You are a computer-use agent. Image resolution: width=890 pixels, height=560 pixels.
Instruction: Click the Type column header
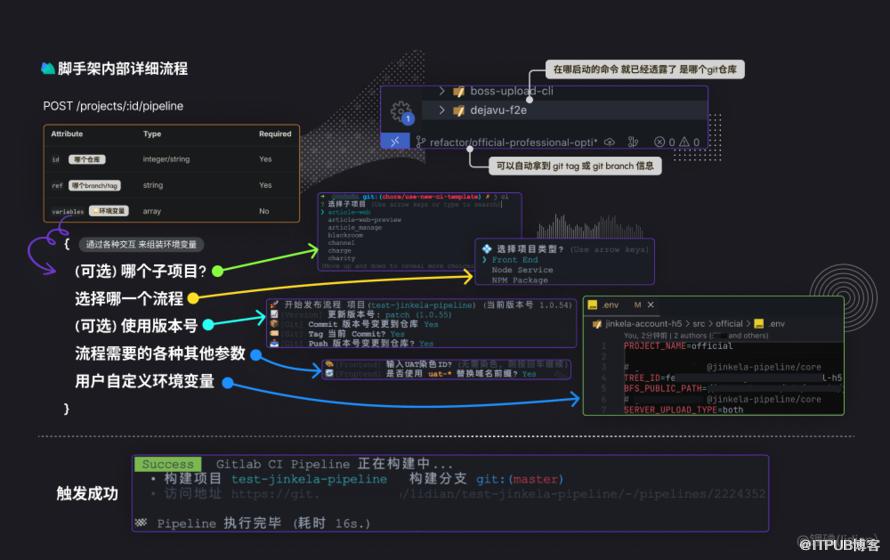pos(152,134)
